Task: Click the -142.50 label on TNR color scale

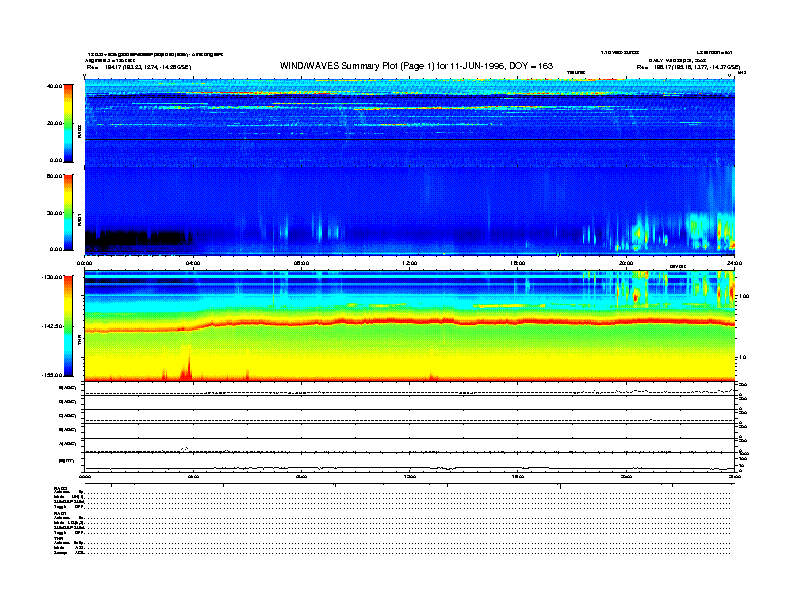Action: [x=52, y=326]
